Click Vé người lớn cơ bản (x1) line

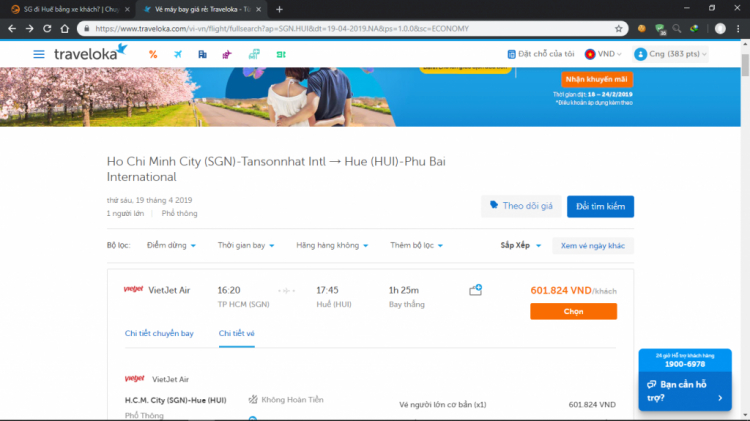443,405
